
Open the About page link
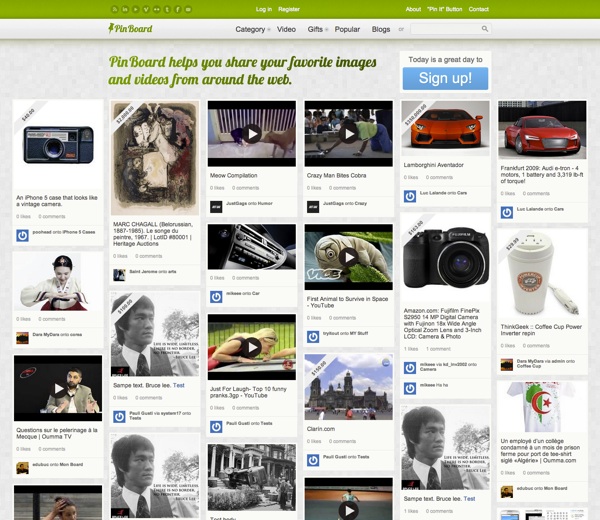(x=413, y=9)
